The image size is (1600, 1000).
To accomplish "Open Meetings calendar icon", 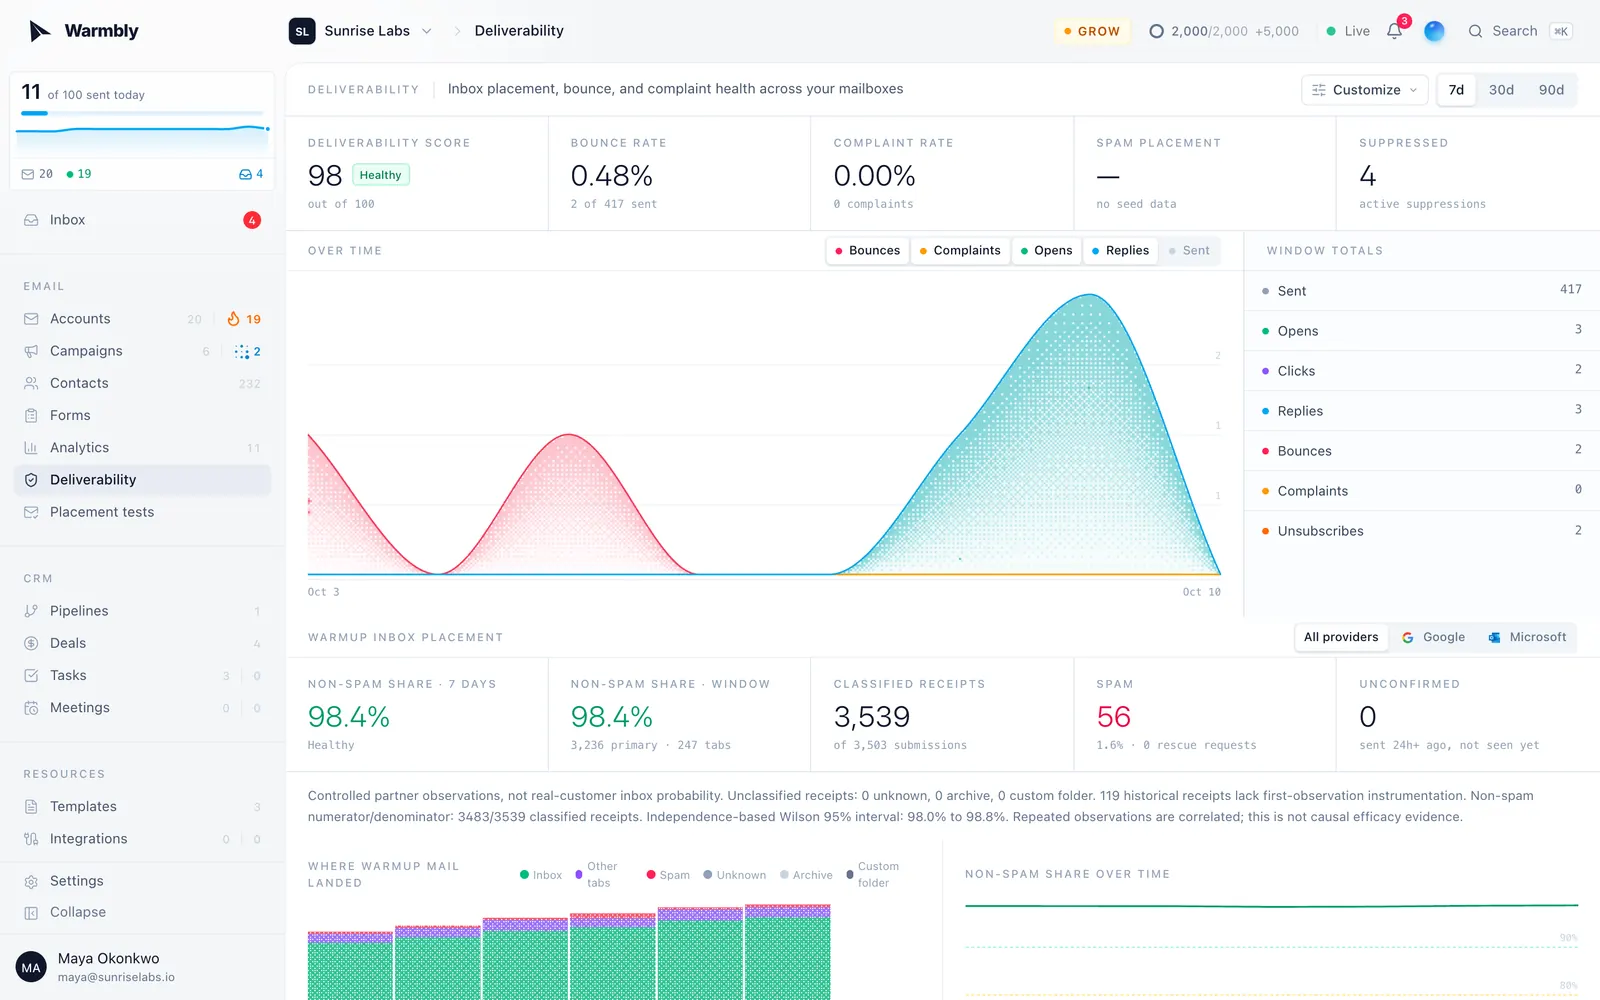I will pos(31,708).
